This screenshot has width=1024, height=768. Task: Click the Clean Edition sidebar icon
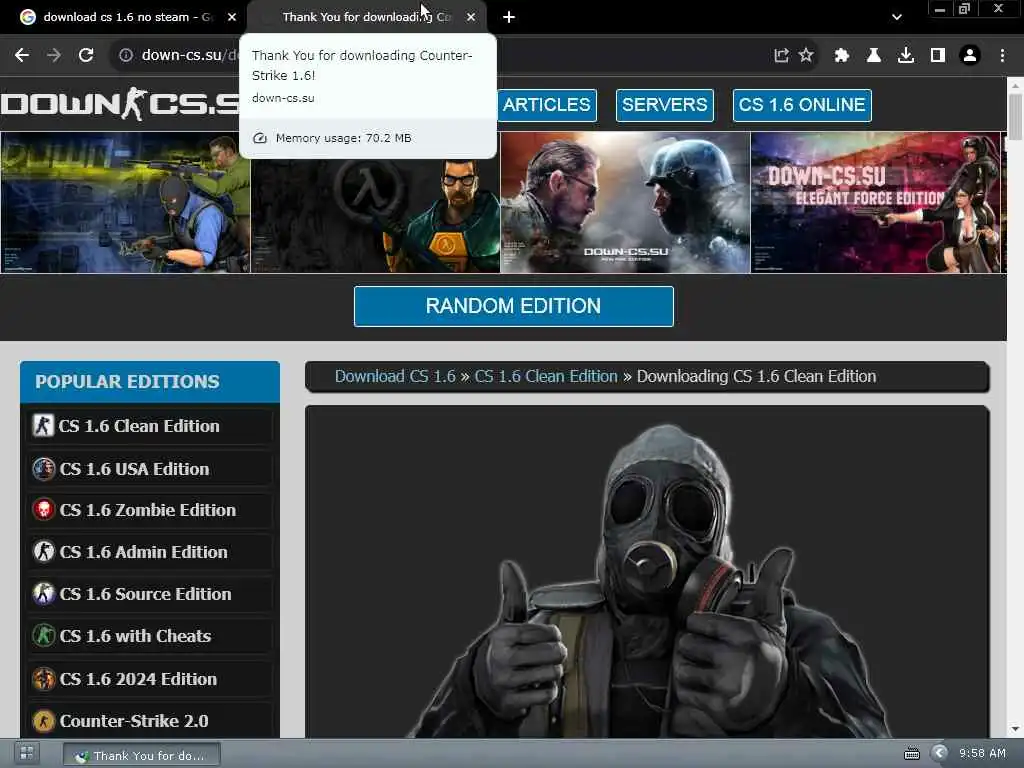tap(43, 426)
